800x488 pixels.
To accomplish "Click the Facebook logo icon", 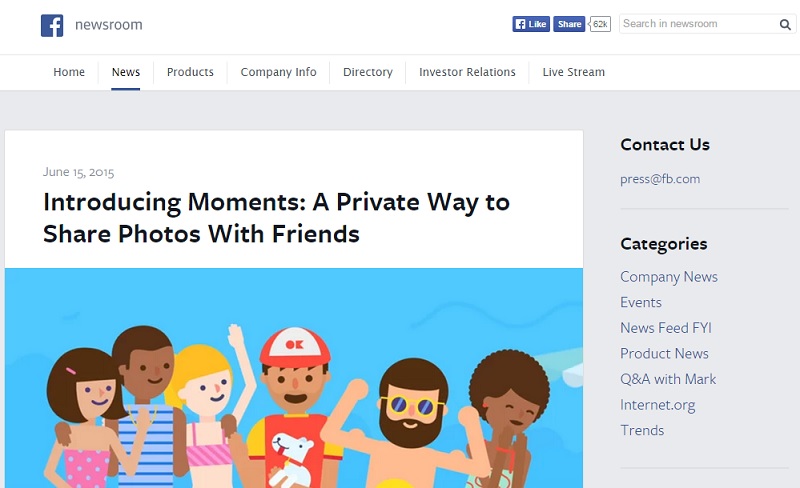I will [x=52, y=25].
